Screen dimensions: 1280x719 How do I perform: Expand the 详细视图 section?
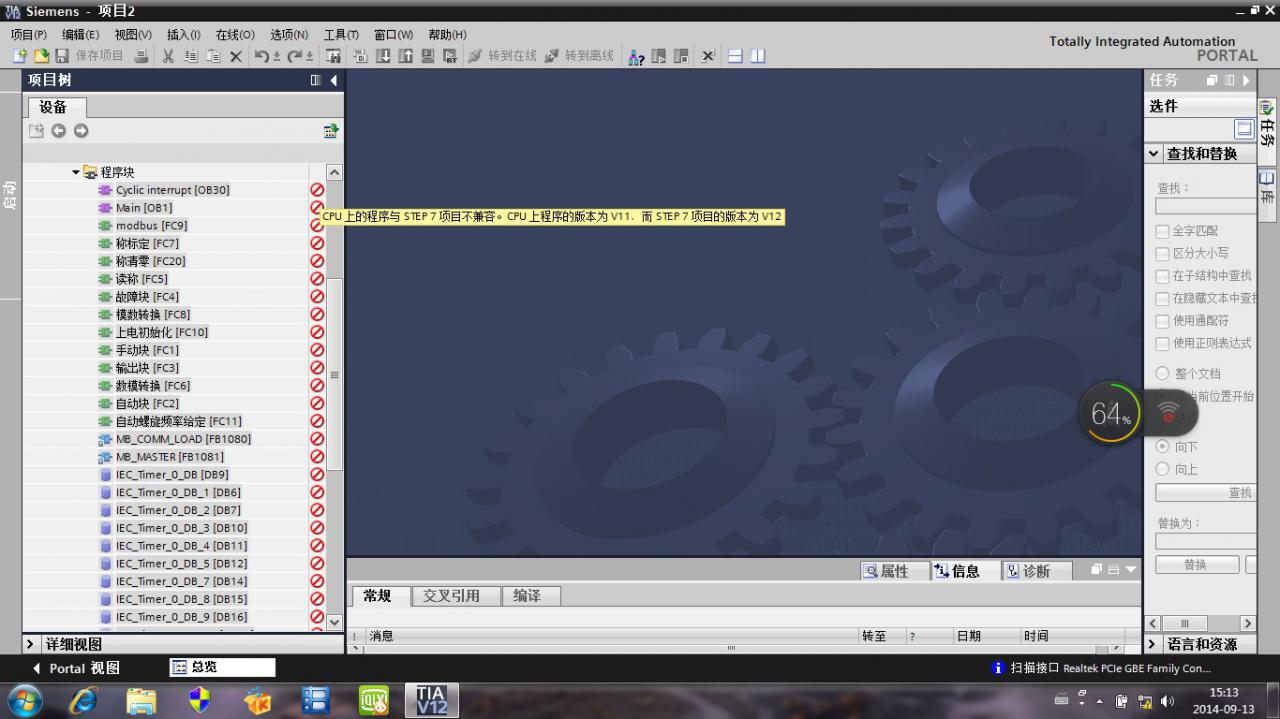tap(30, 644)
